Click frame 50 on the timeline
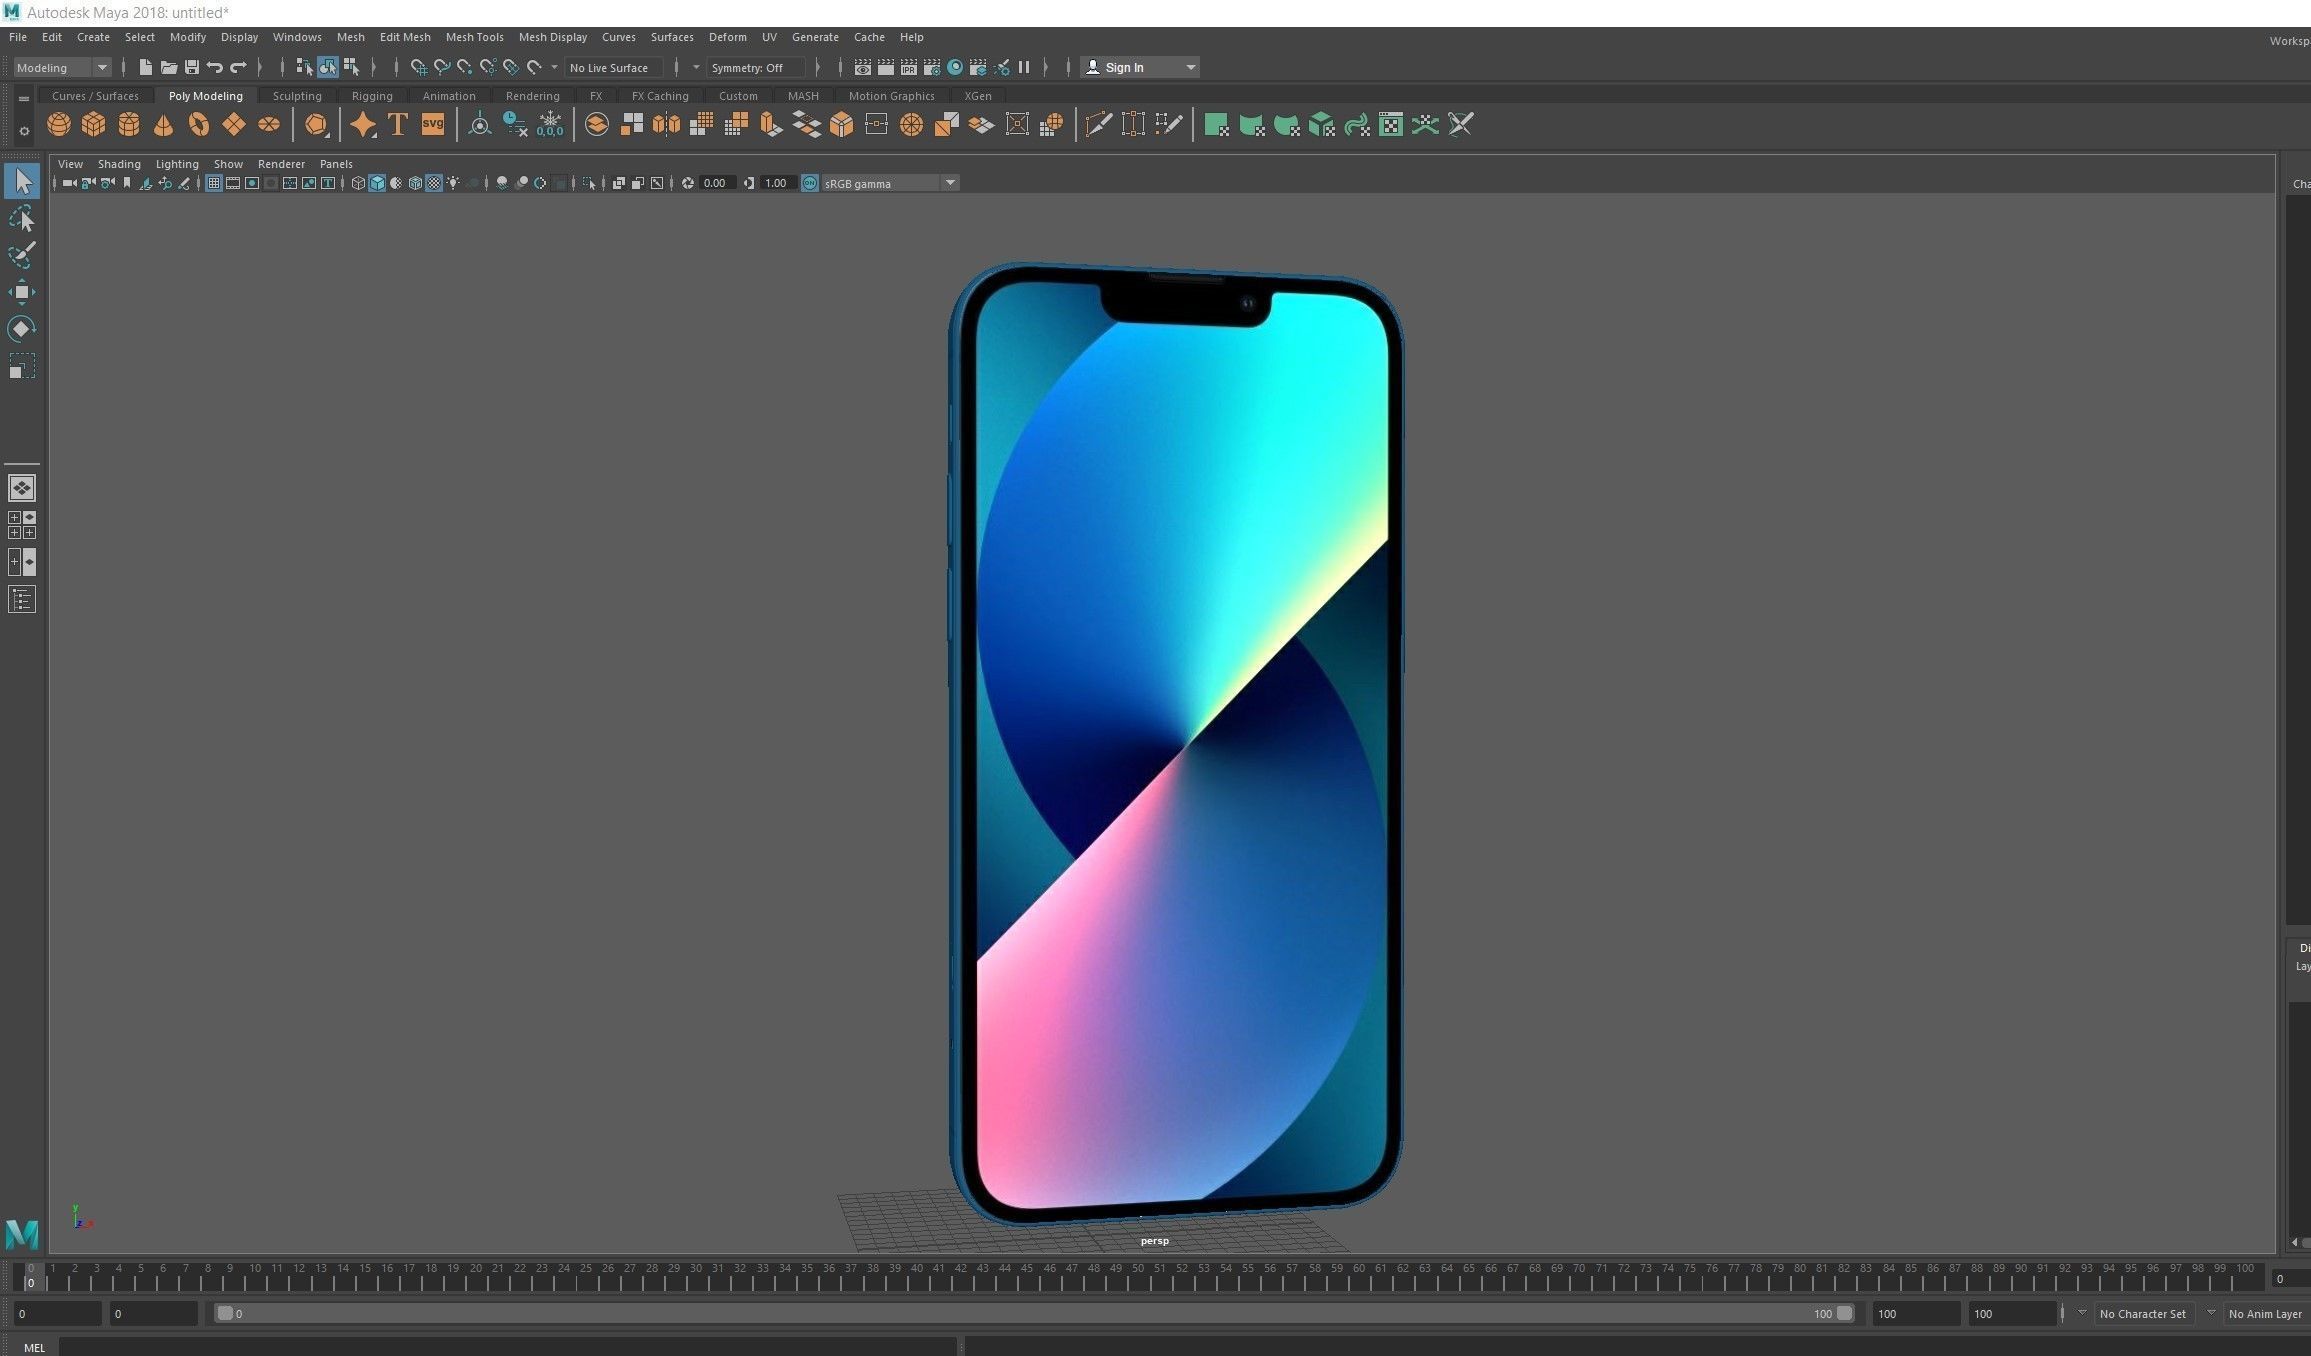Screen dimensions: 2311x1356 1137,1276
